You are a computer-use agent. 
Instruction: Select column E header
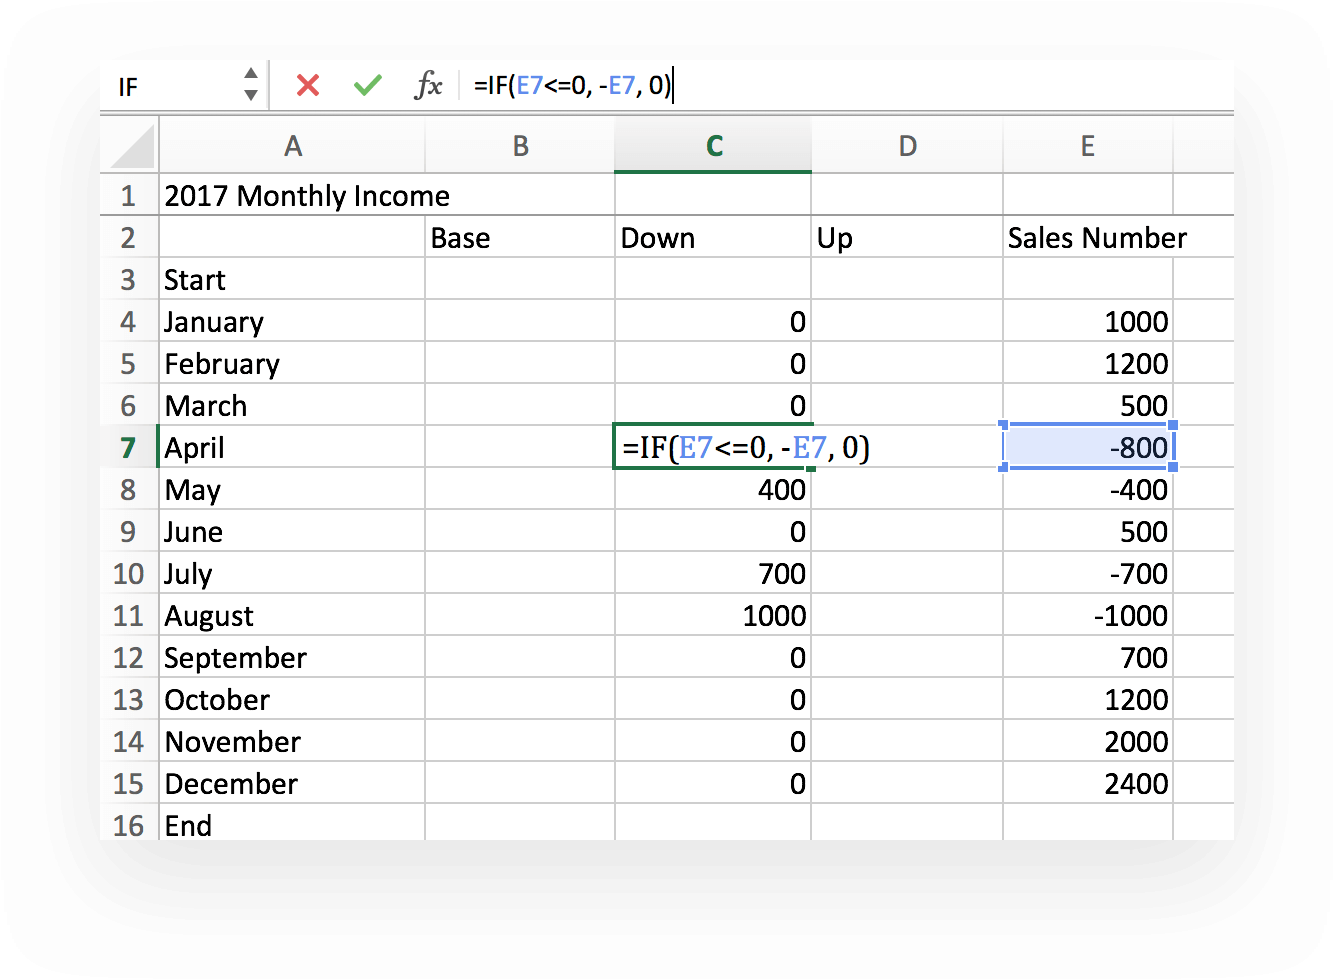1087,145
